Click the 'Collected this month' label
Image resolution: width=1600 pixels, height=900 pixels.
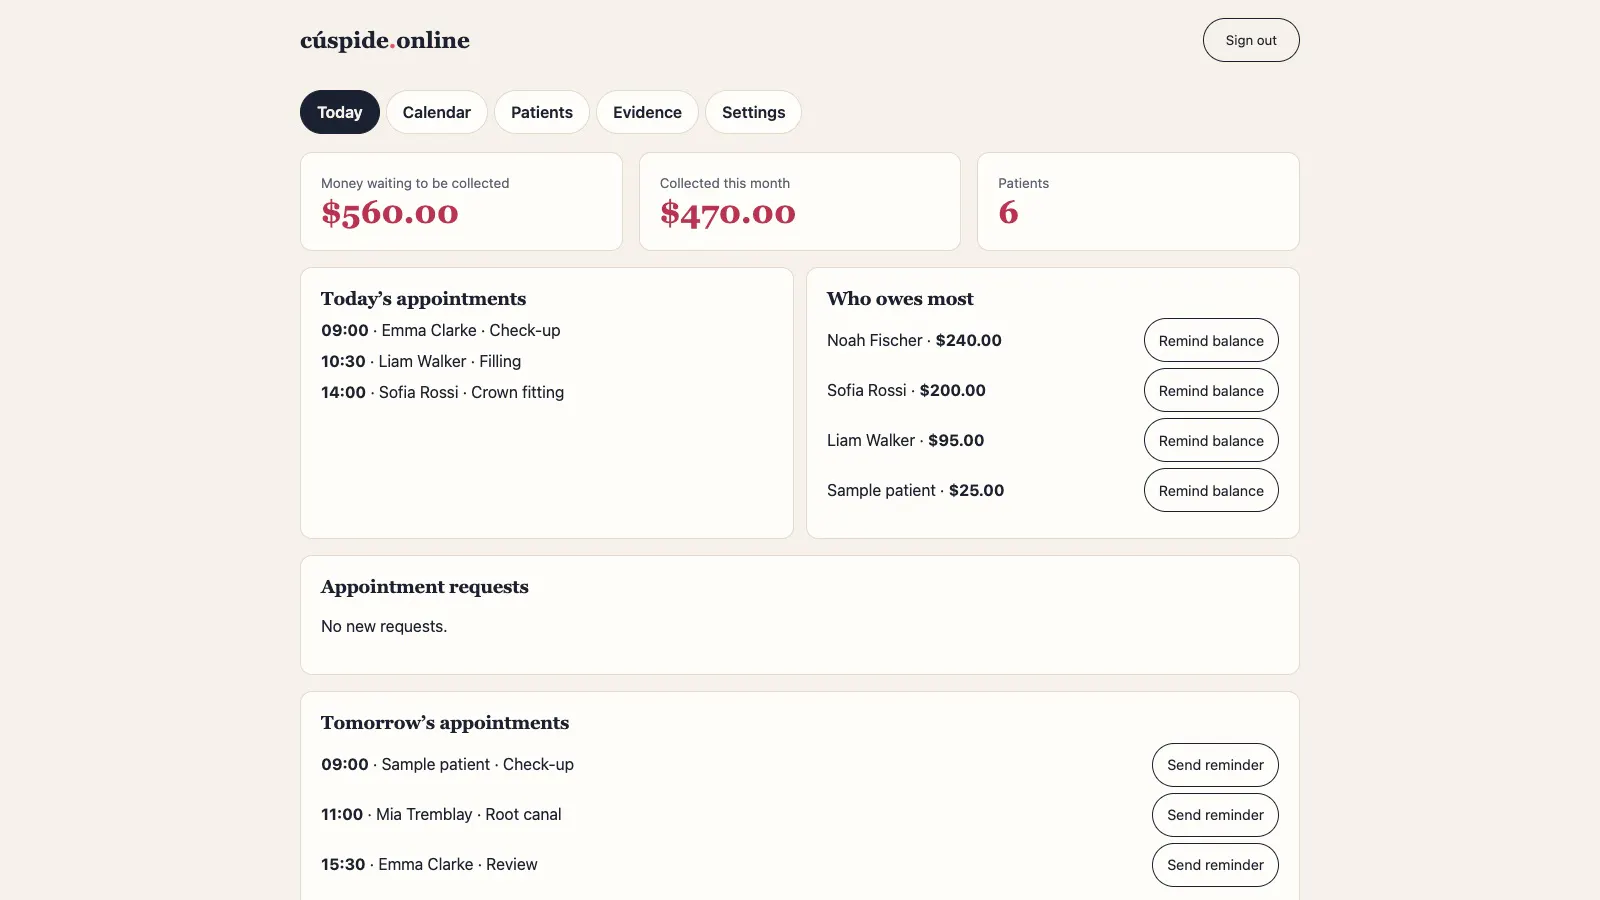pos(725,183)
